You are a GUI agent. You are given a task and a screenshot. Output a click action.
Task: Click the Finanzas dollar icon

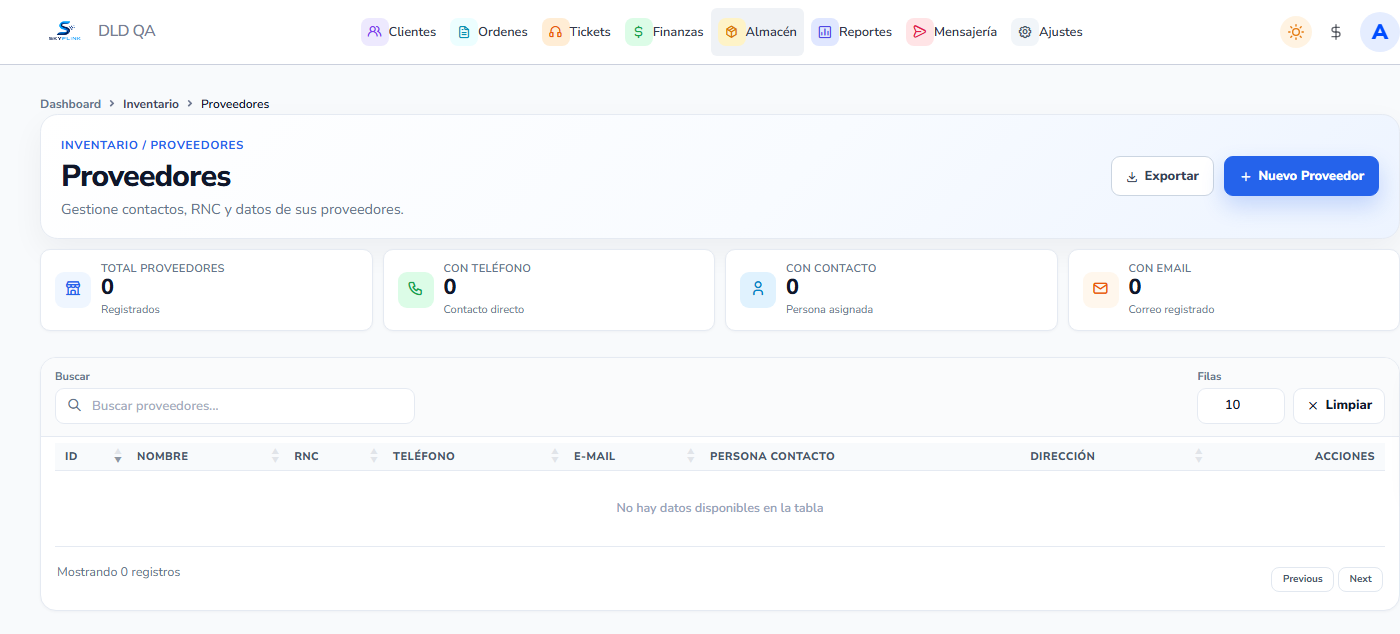pos(638,32)
